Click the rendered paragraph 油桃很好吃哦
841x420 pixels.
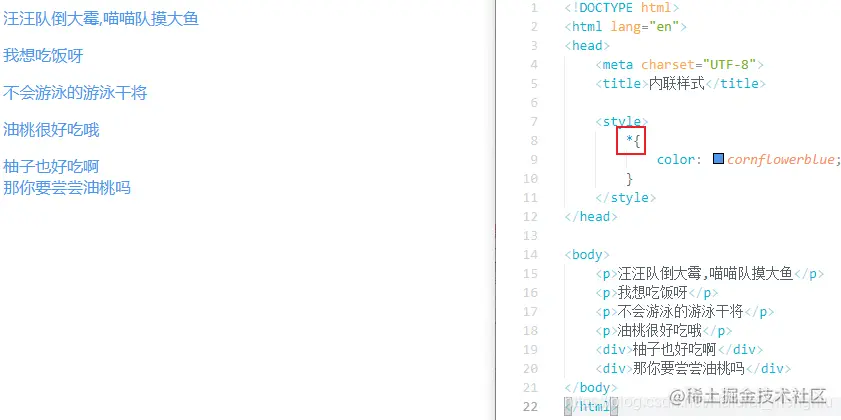tap(51, 130)
